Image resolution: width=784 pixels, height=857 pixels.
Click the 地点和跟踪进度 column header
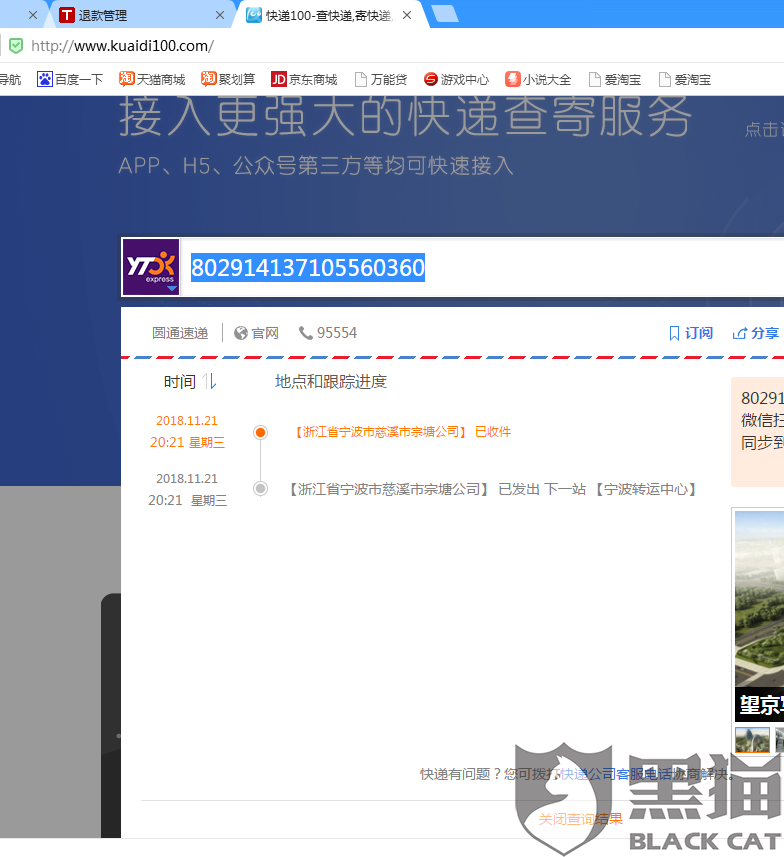pos(331,381)
